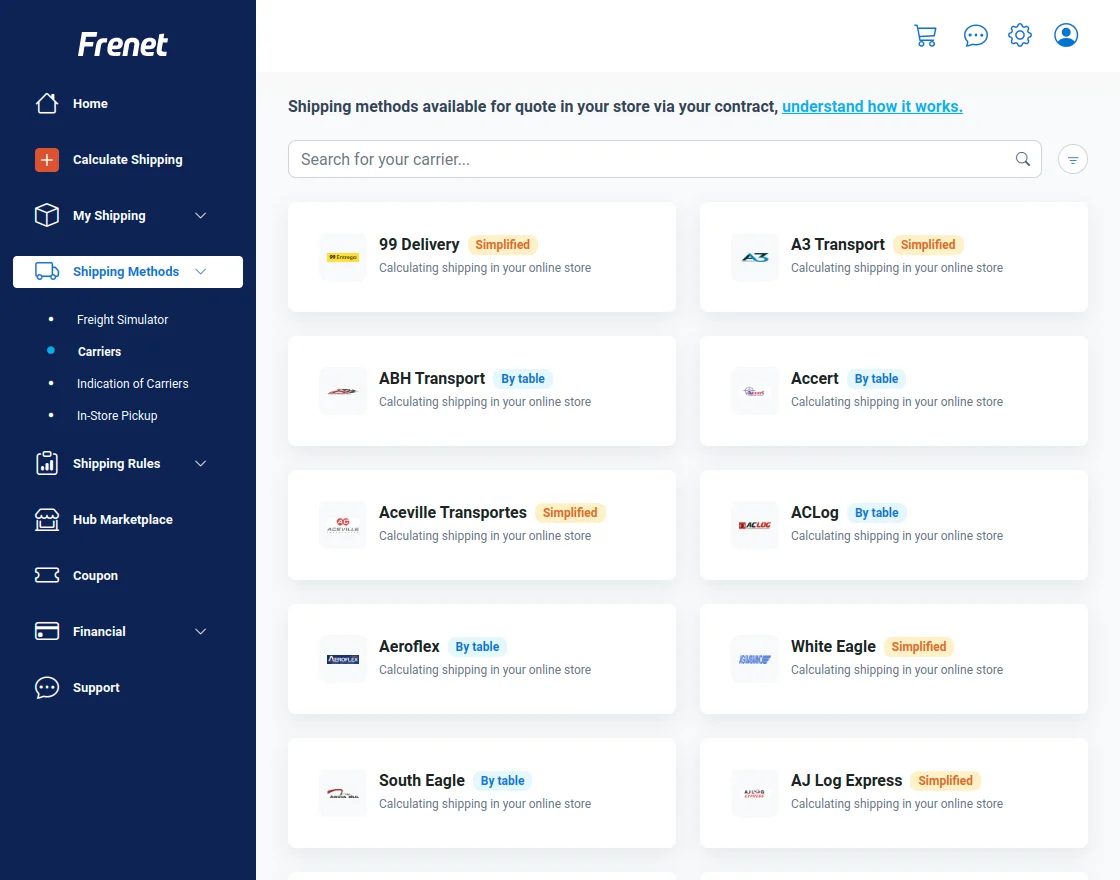The image size is (1120, 880).
Task: Select Carriers submenu item
Action: point(99,351)
